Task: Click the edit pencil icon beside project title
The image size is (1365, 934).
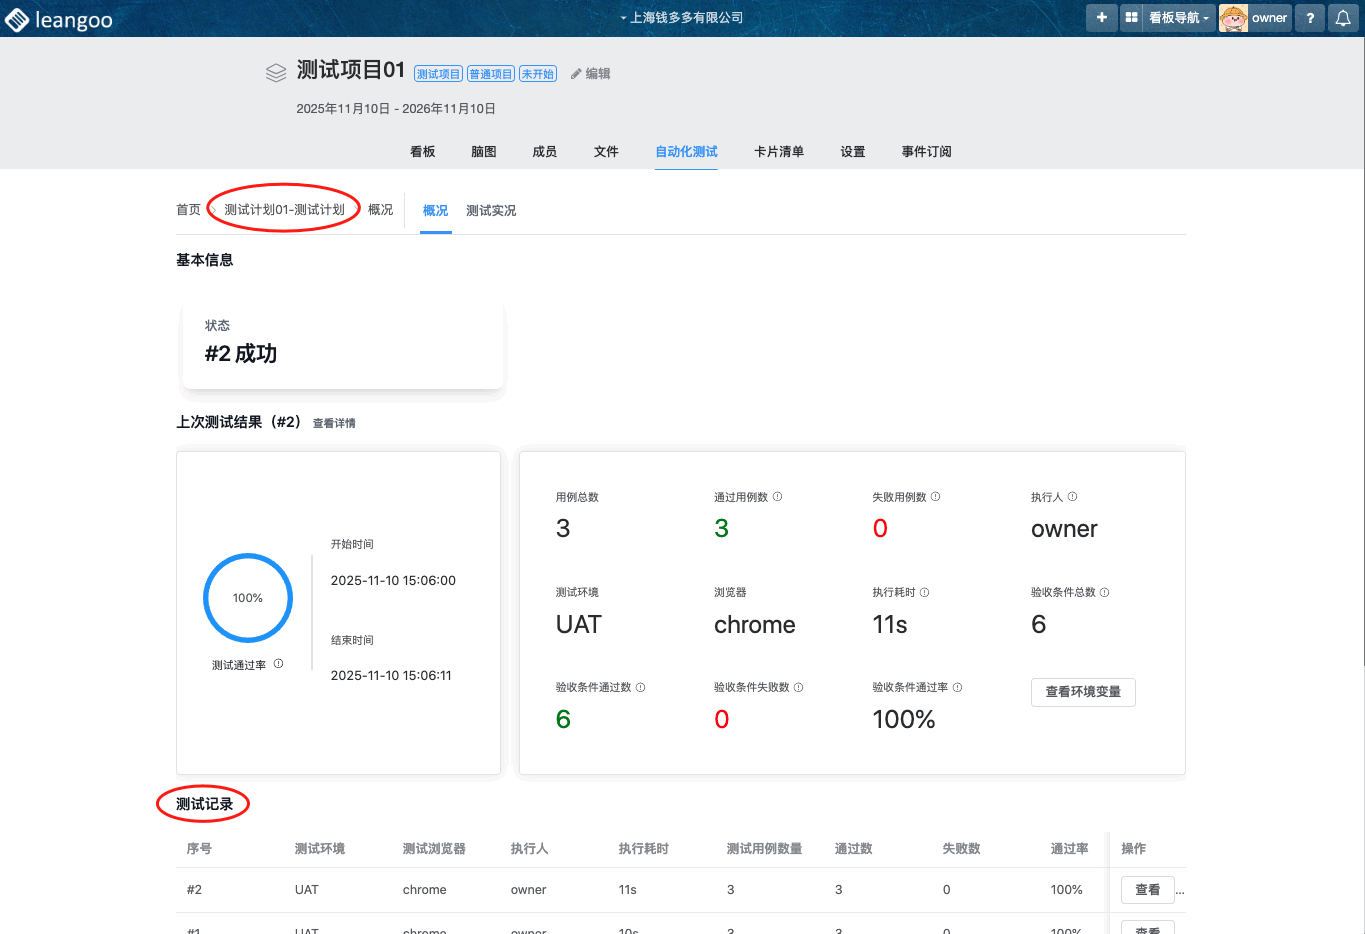Action: (576, 74)
